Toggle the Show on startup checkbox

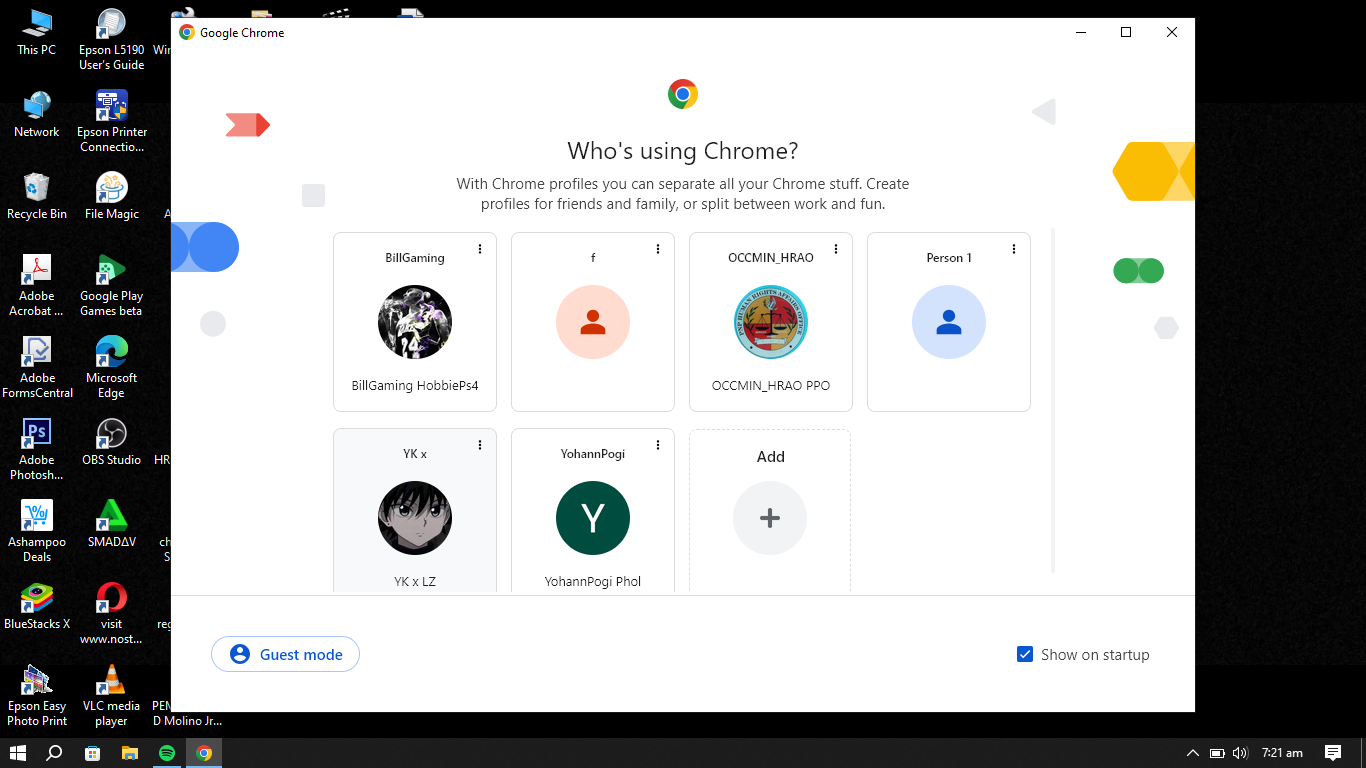(x=1025, y=654)
